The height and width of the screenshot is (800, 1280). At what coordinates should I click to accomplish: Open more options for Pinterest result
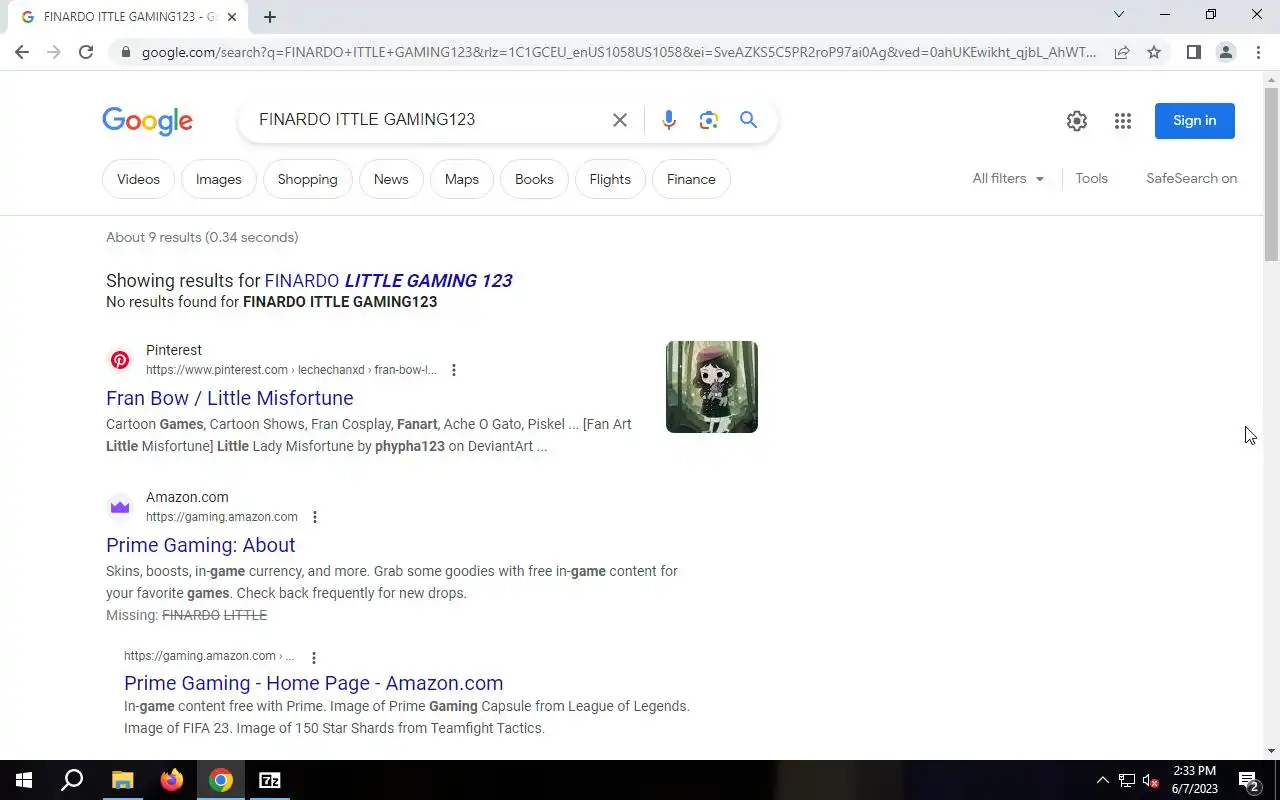click(454, 370)
